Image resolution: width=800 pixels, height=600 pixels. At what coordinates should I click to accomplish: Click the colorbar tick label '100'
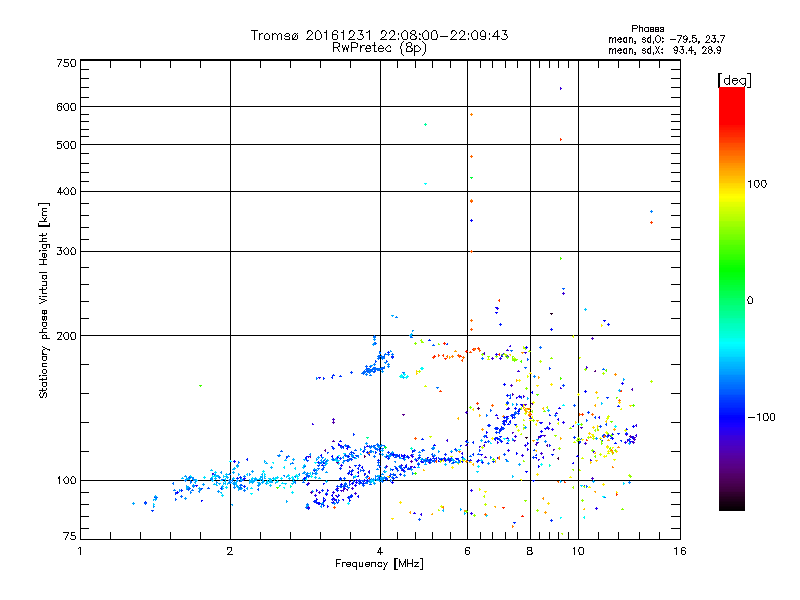click(757, 184)
